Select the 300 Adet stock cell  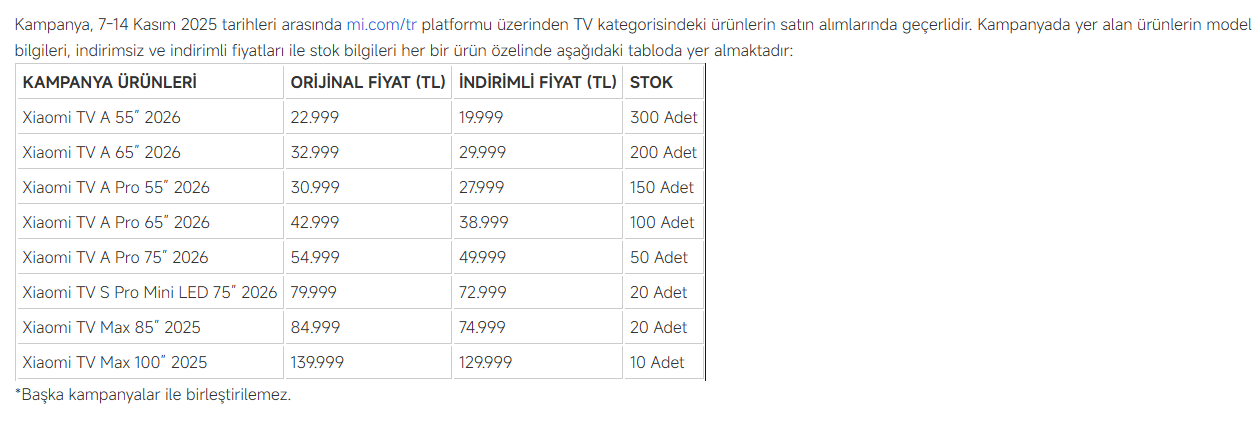(663, 117)
